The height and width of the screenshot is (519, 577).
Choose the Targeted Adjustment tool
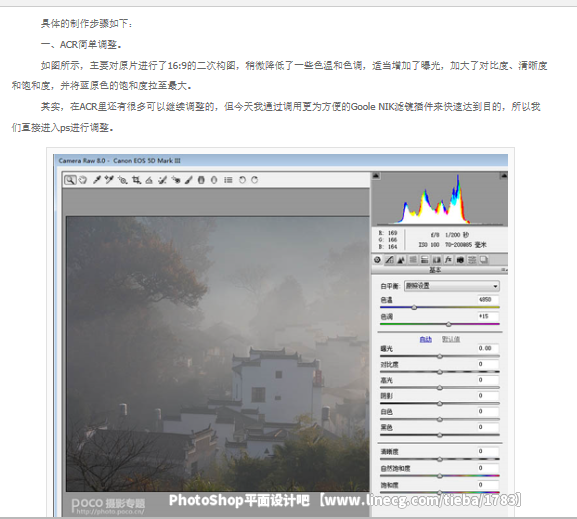[x=123, y=180]
